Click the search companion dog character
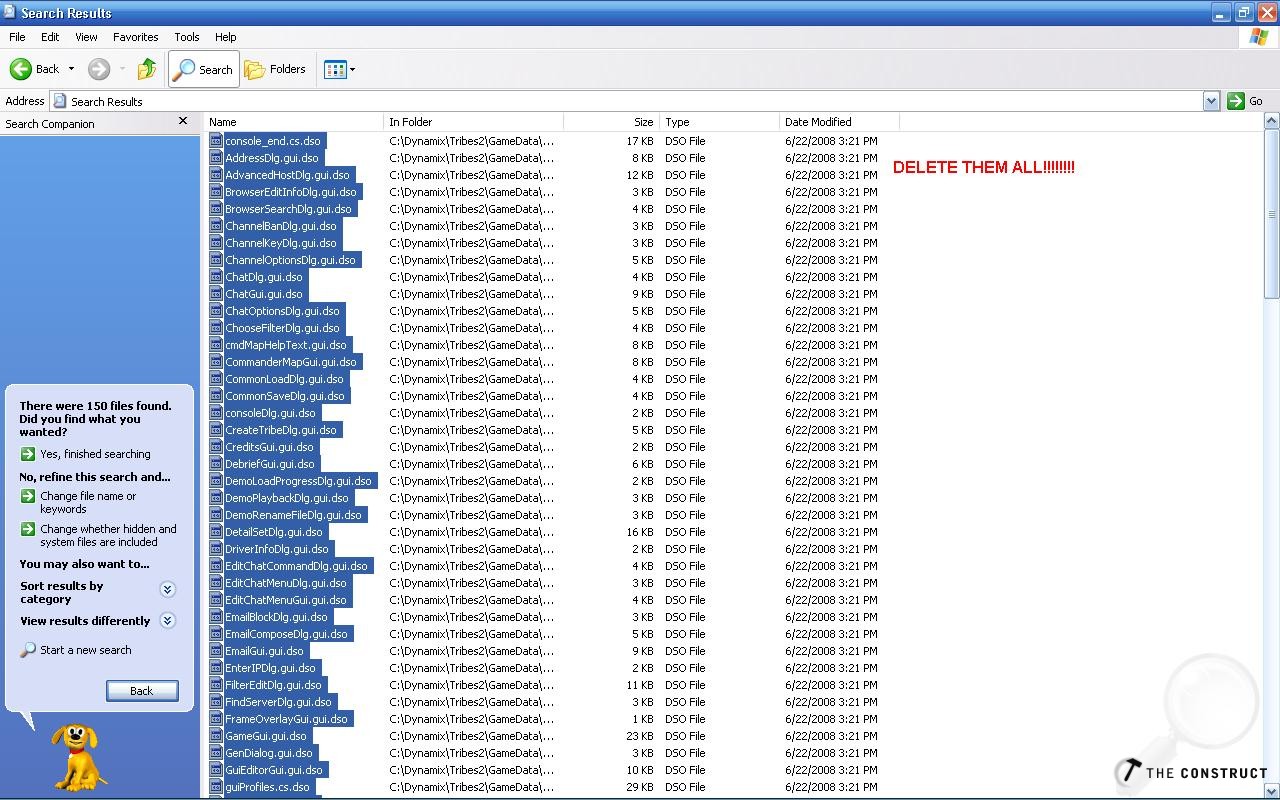 tap(80, 757)
